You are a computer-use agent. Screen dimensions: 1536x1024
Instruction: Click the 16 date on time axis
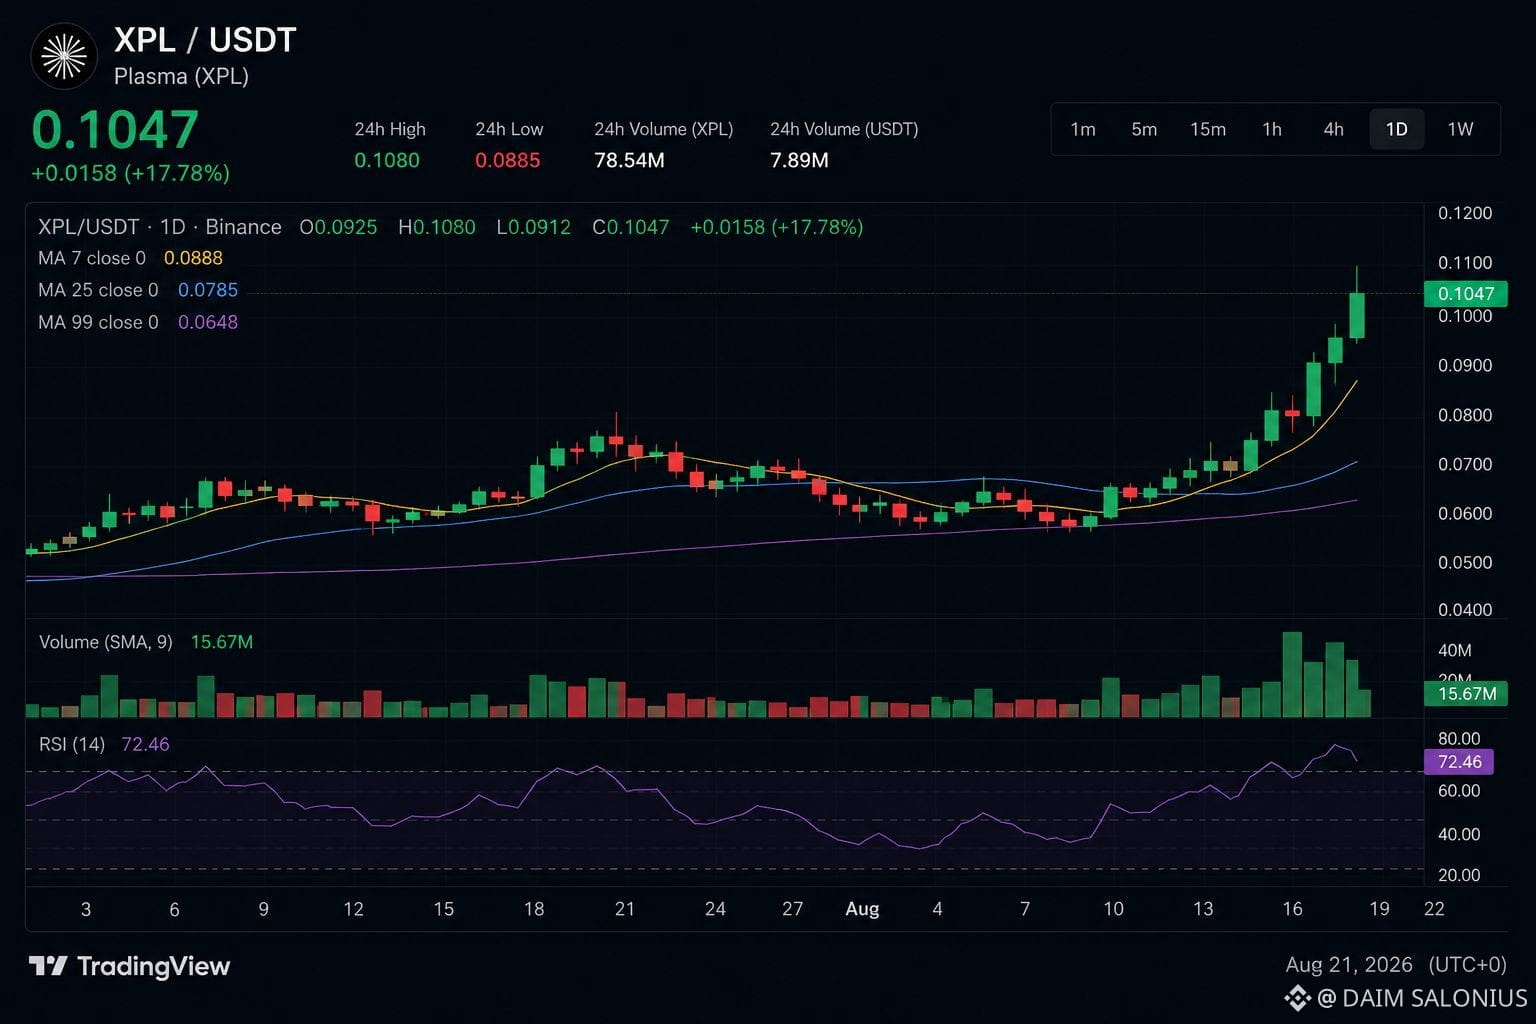click(x=1292, y=909)
